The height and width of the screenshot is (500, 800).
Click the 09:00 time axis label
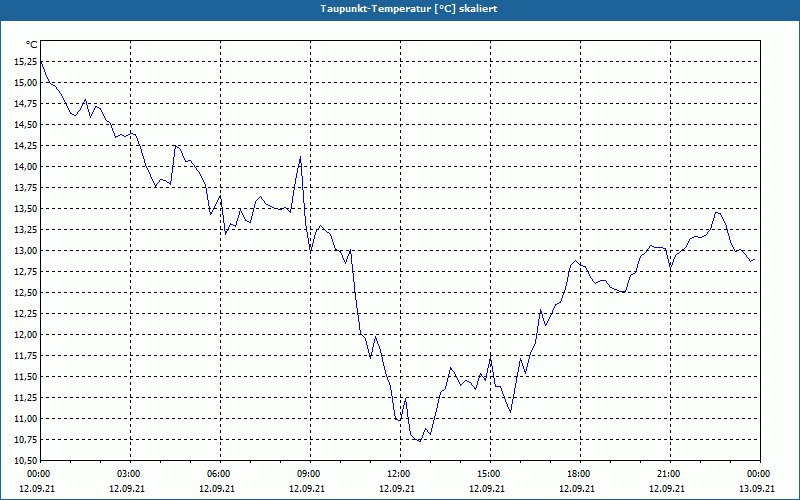[x=310, y=473]
